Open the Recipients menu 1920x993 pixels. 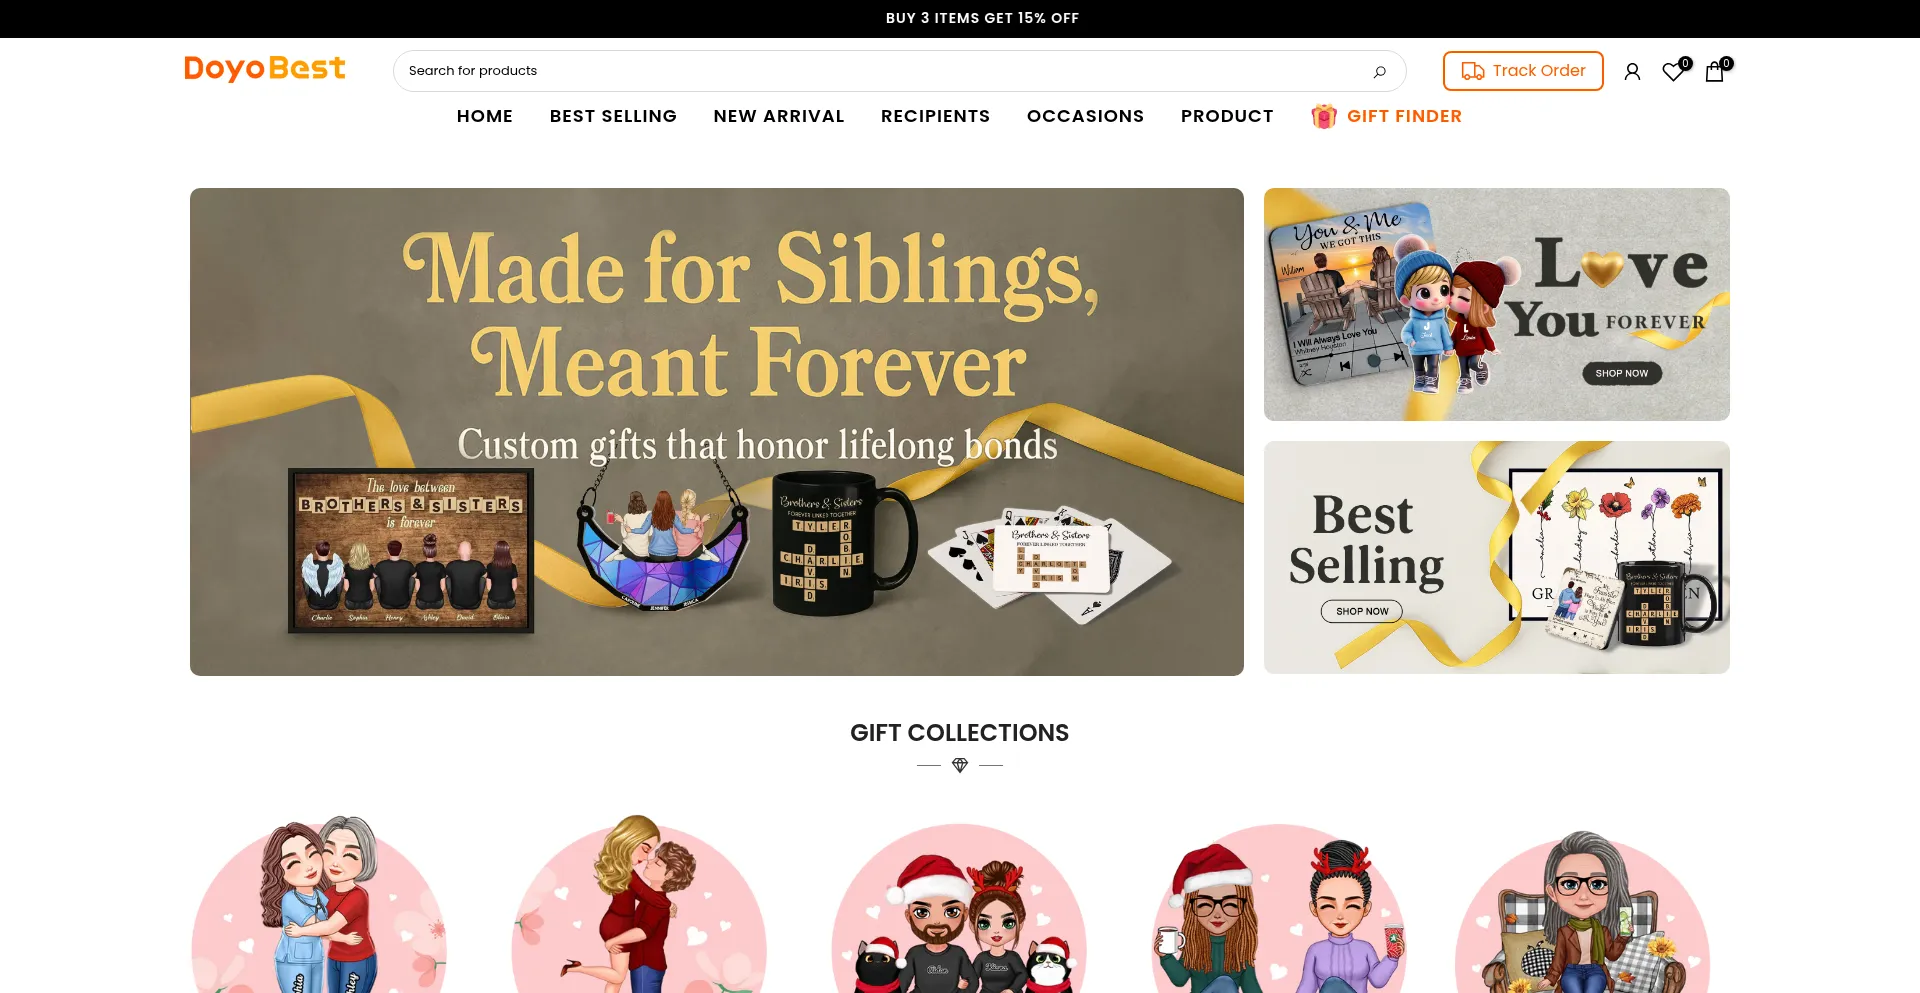coord(935,116)
